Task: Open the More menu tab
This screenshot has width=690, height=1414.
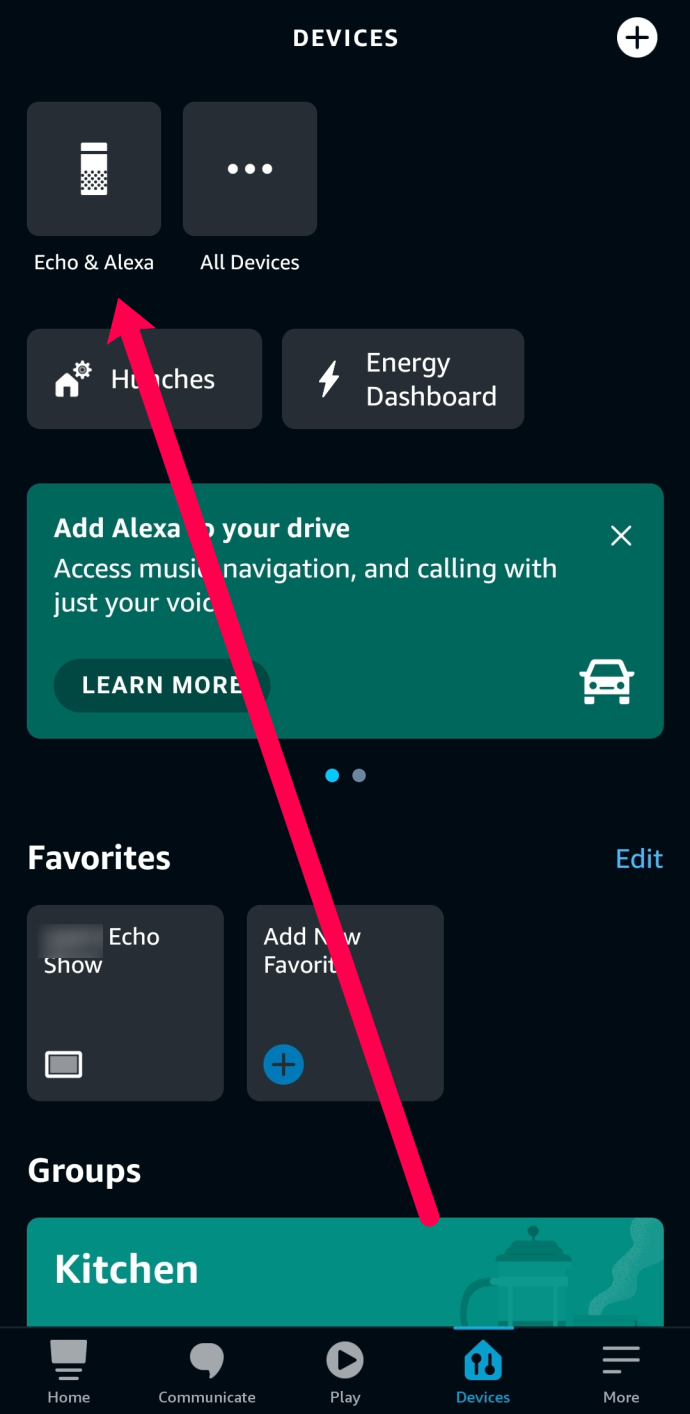Action: (621, 1371)
